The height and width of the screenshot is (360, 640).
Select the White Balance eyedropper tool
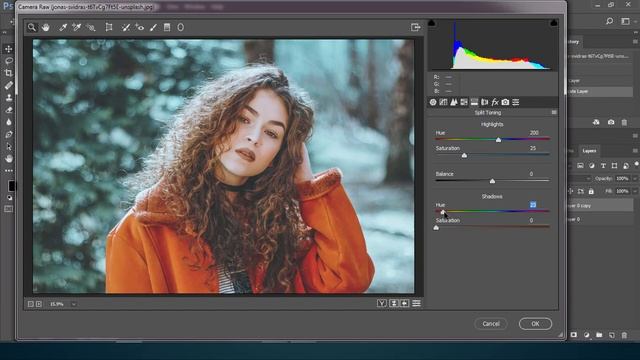click(63, 27)
